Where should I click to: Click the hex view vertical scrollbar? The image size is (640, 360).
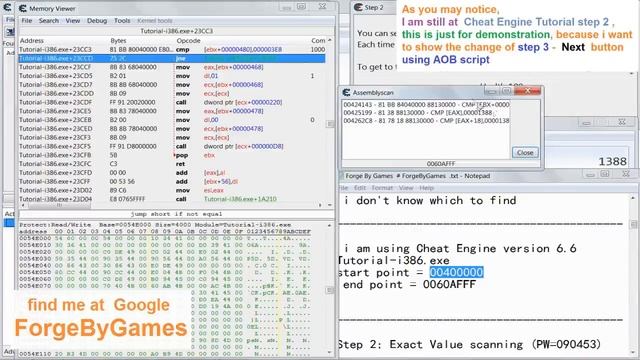330,290
